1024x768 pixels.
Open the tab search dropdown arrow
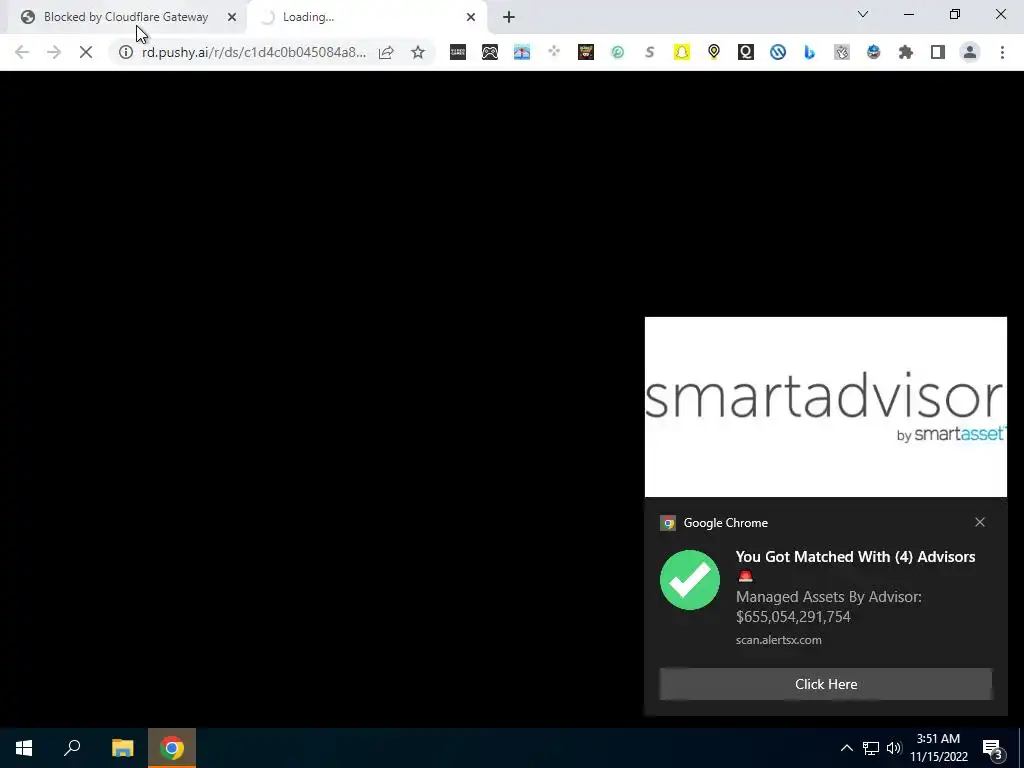tap(863, 14)
